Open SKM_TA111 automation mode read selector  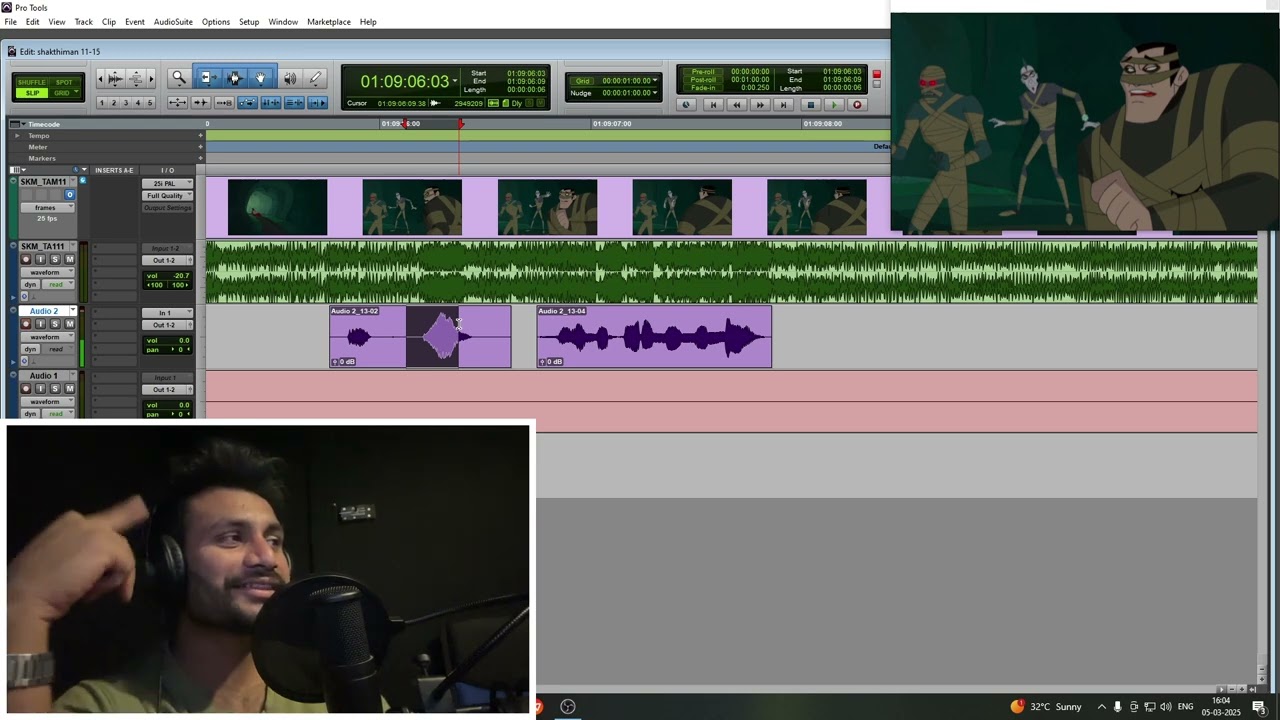coord(58,285)
